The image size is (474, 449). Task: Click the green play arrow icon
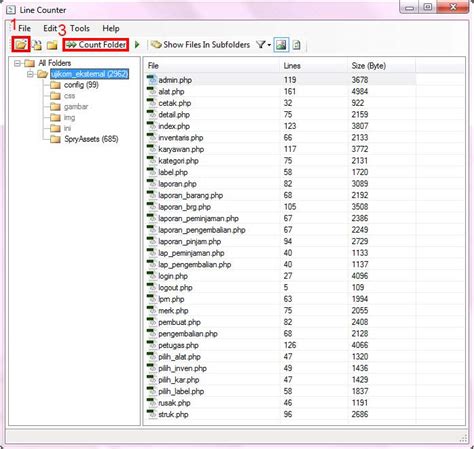point(137,44)
